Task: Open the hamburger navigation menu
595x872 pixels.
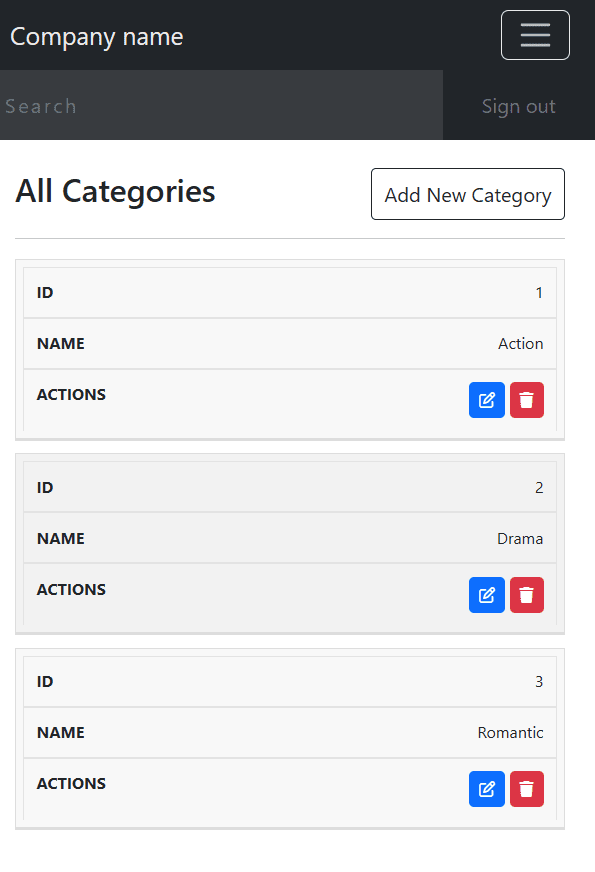Action: pos(535,35)
